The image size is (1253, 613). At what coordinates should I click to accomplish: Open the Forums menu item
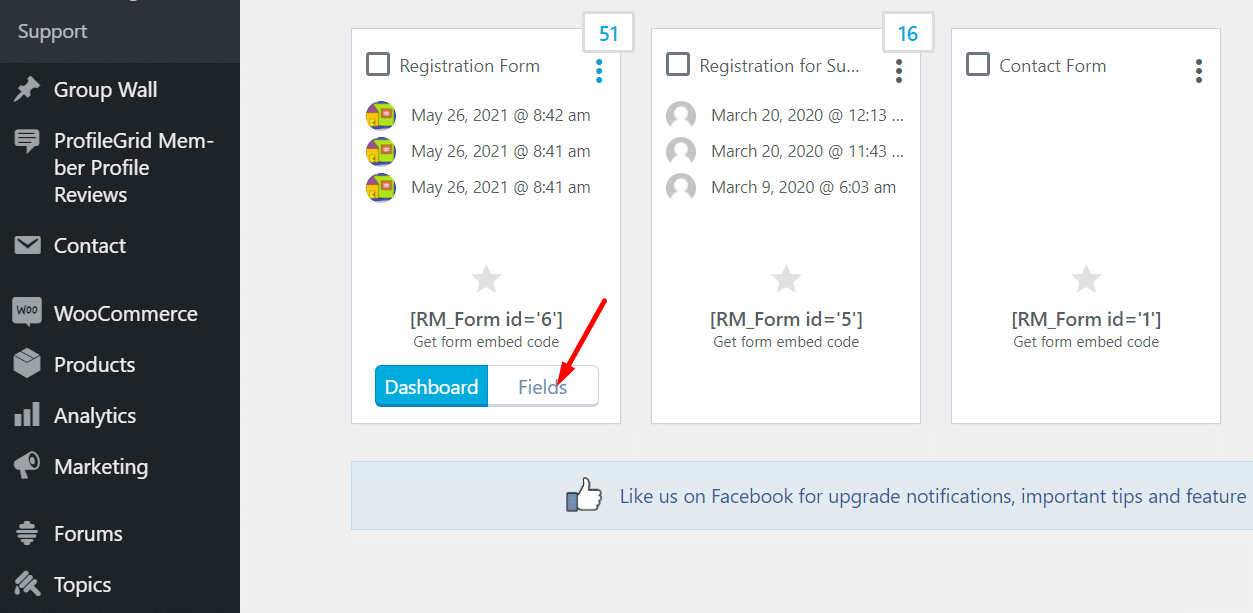click(88, 534)
